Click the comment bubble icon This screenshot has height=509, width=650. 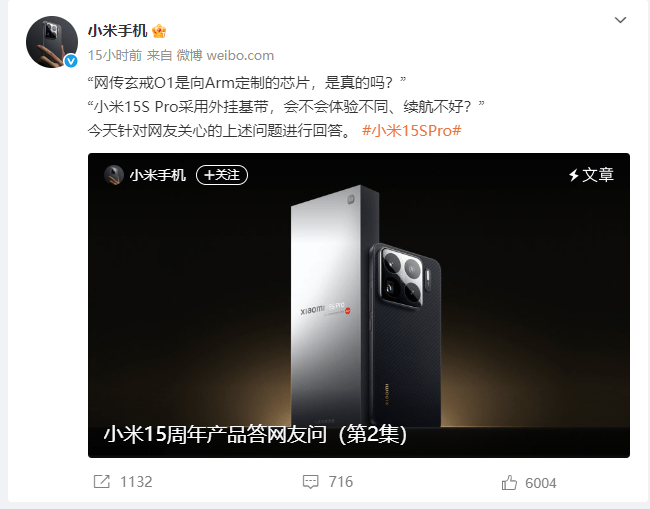(x=310, y=482)
